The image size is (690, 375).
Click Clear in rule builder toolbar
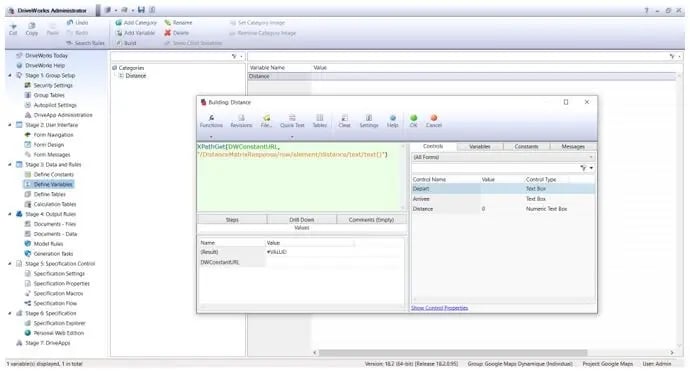point(345,121)
